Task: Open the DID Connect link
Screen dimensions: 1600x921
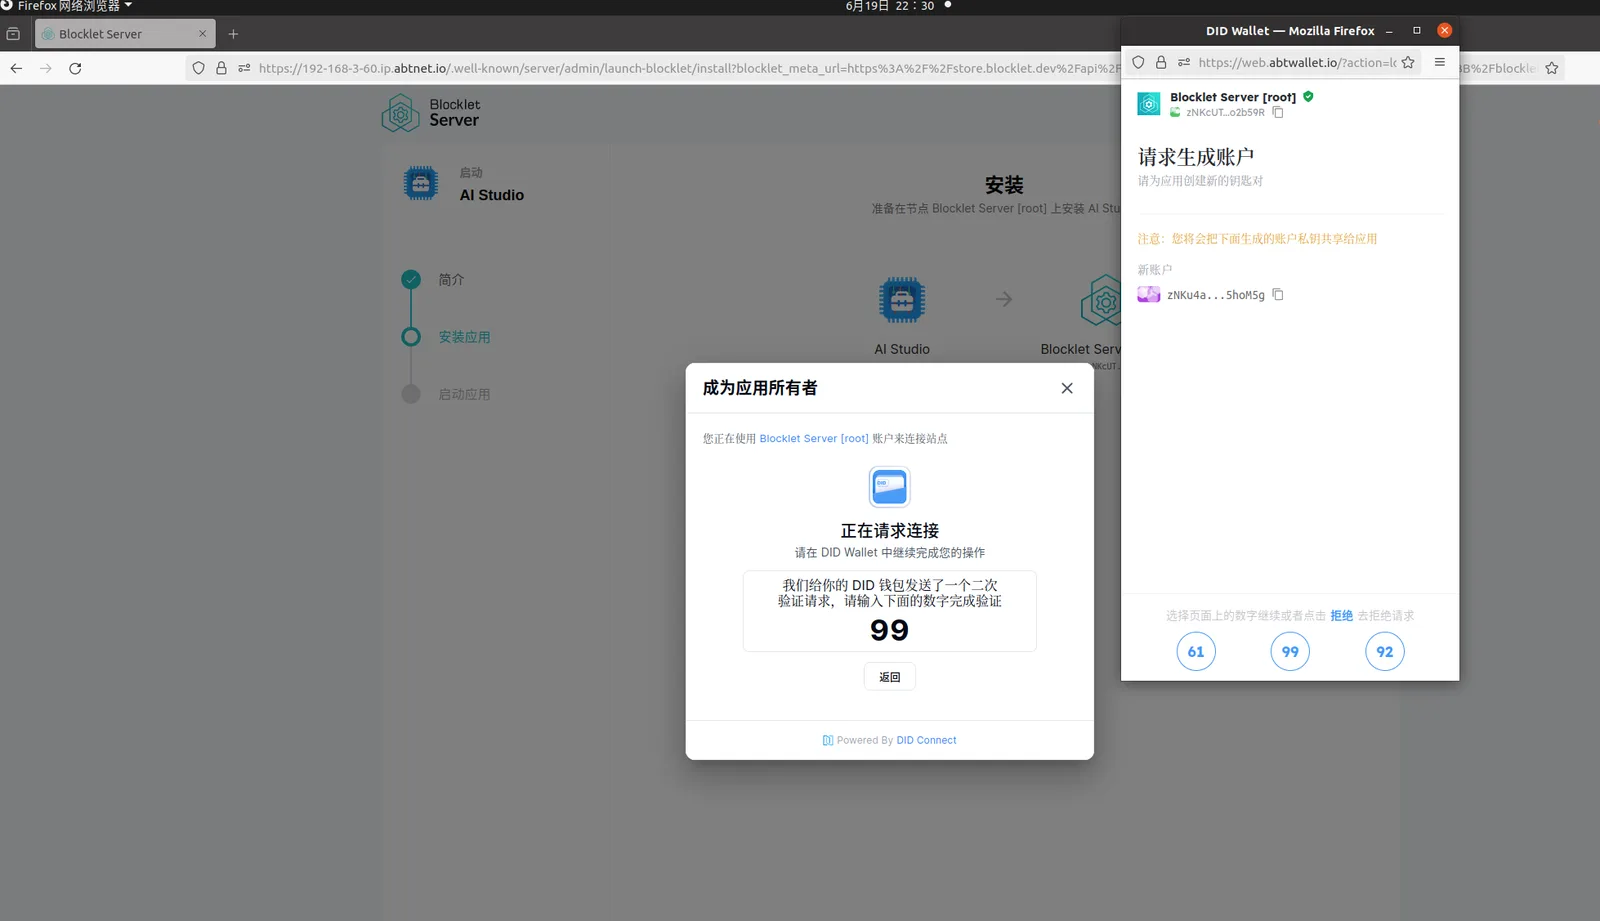Action: [x=926, y=740]
